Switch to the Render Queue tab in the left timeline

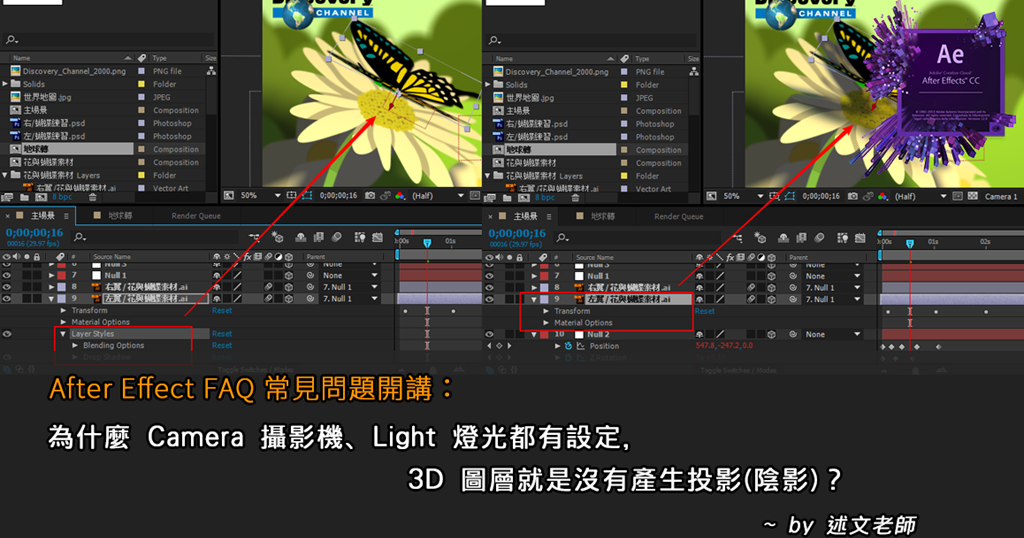[x=196, y=215]
